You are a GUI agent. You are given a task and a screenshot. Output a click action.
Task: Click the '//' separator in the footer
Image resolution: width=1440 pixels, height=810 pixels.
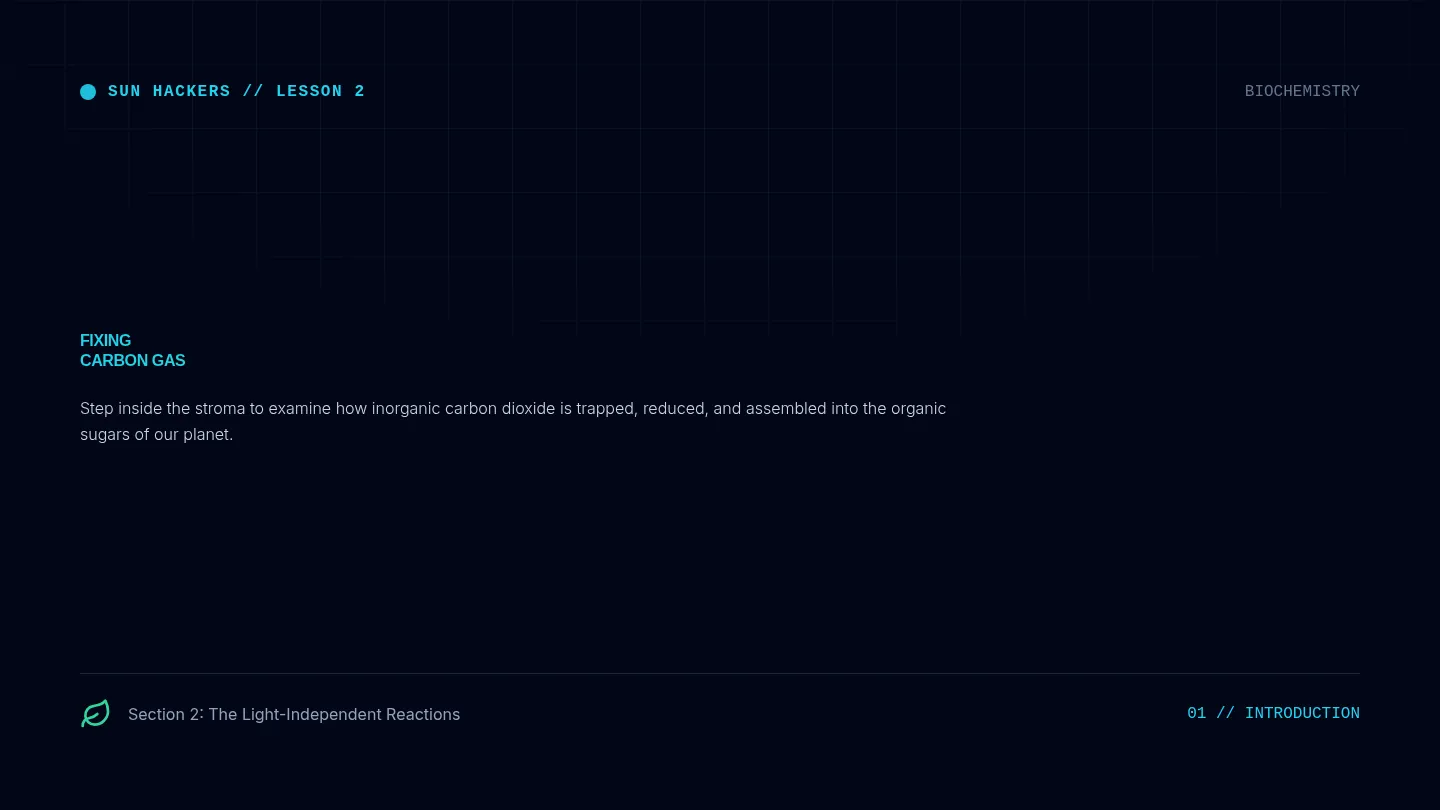click(x=1226, y=713)
